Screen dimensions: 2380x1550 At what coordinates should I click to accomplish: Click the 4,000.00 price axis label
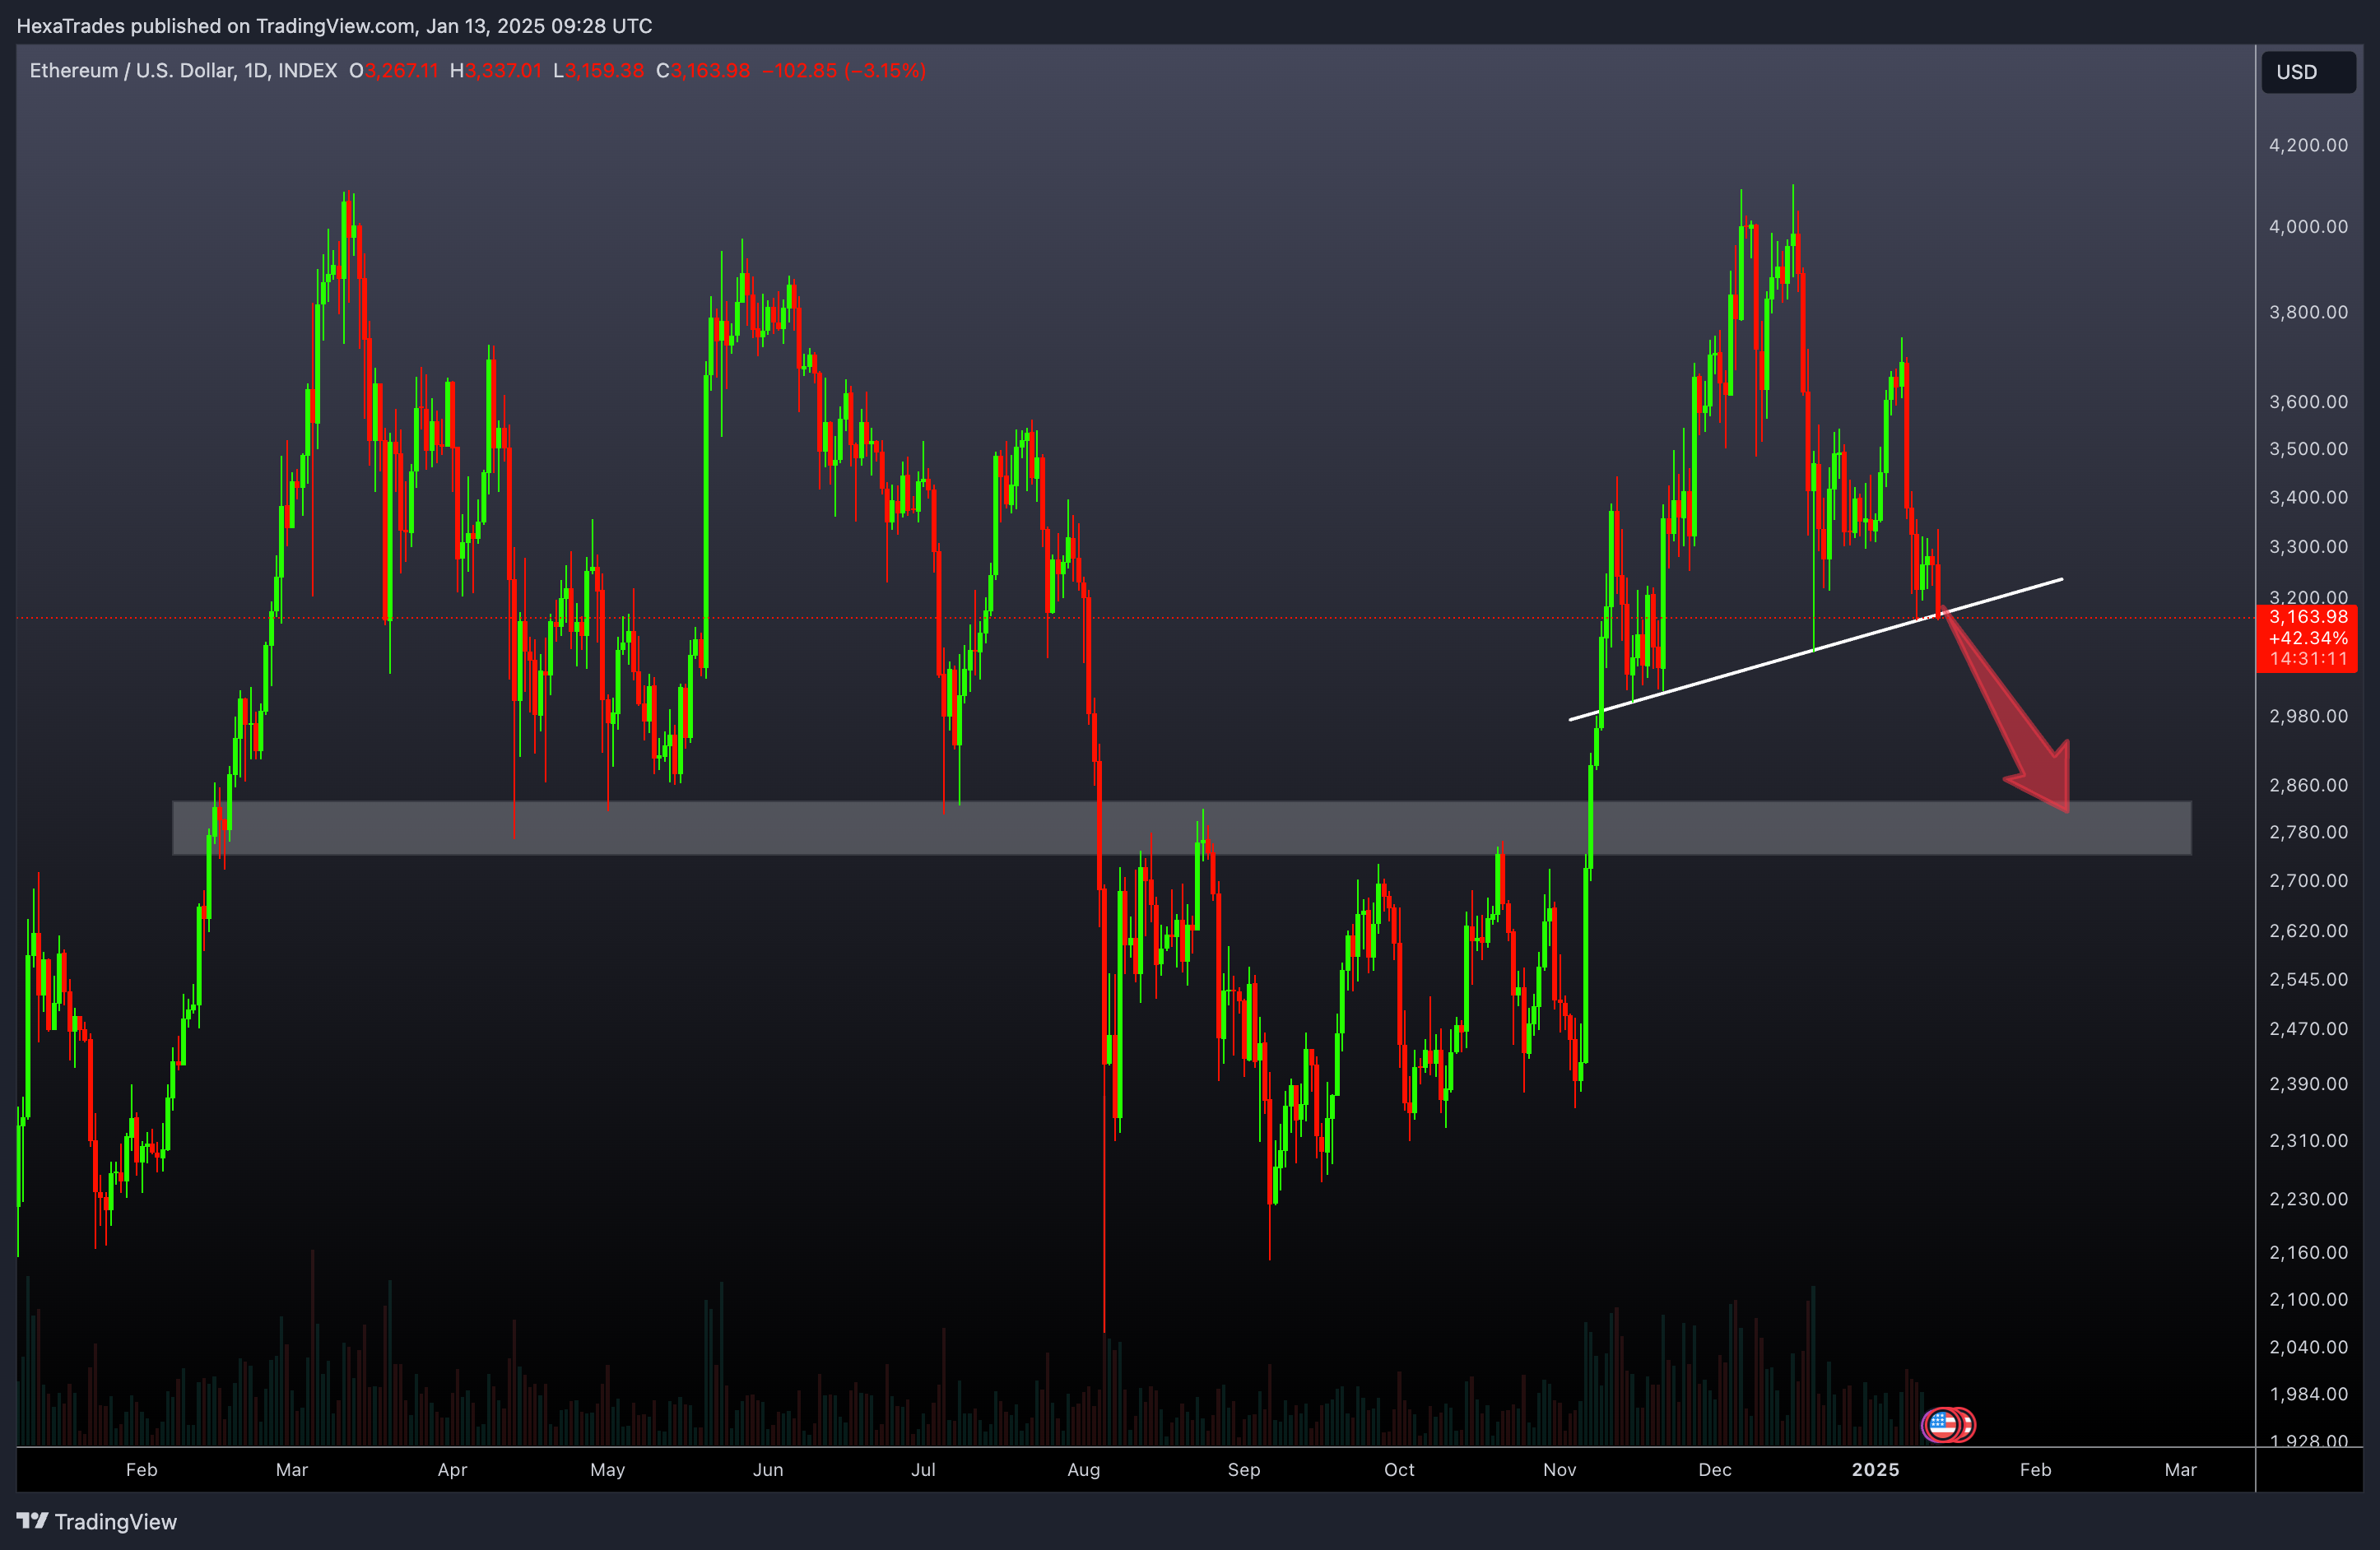(2308, 227)
